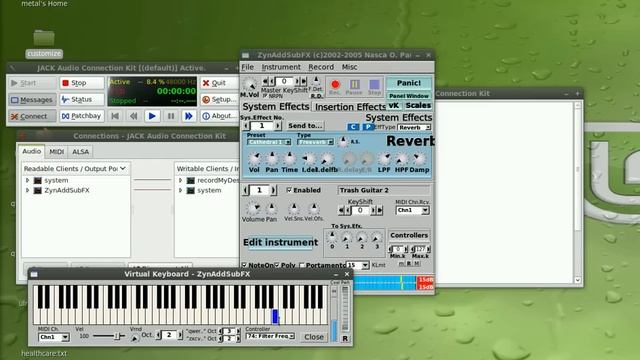
Task: Select the Insertion Effects tab
Action: pos(350,107)
